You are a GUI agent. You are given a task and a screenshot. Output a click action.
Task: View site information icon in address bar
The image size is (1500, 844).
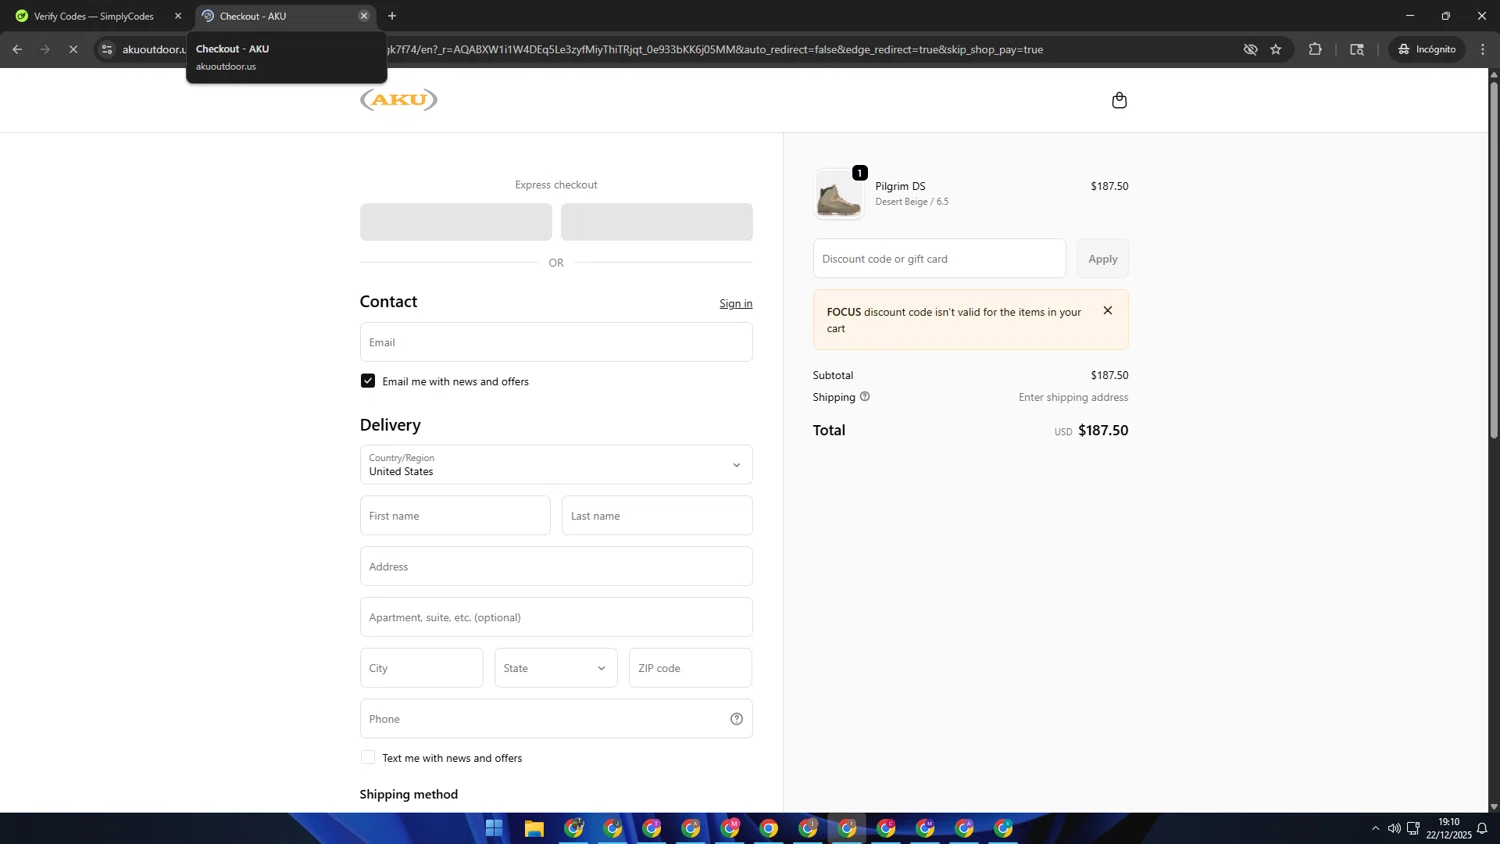107,49
